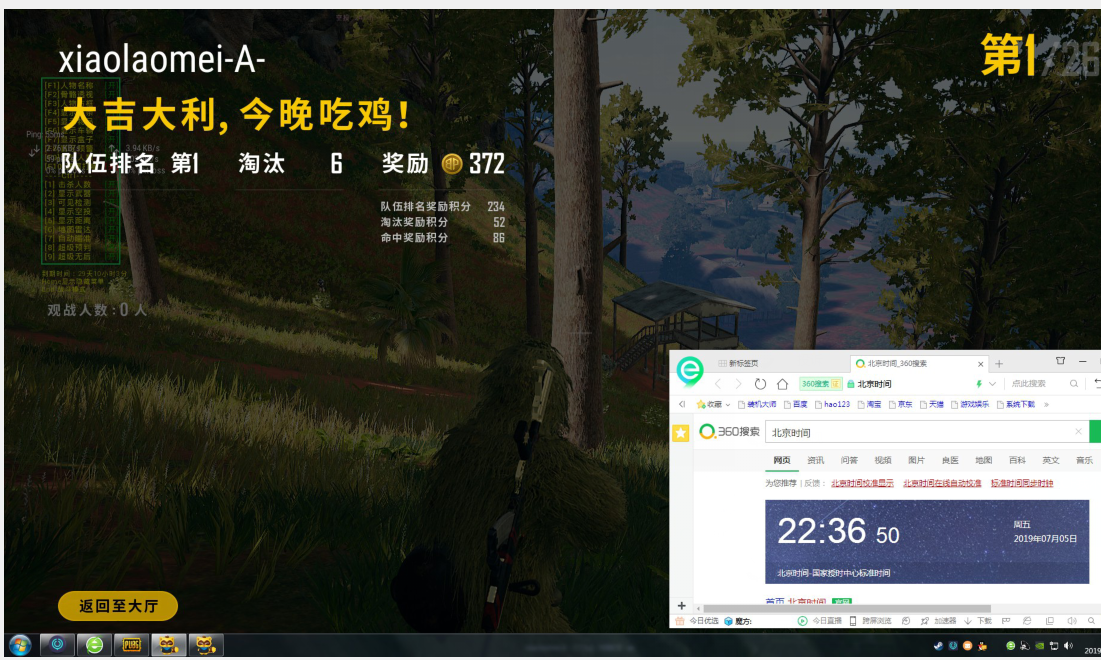Open the 天猫 bookmark
This screenshot has height=660, width=1101.
pos(932,404)
